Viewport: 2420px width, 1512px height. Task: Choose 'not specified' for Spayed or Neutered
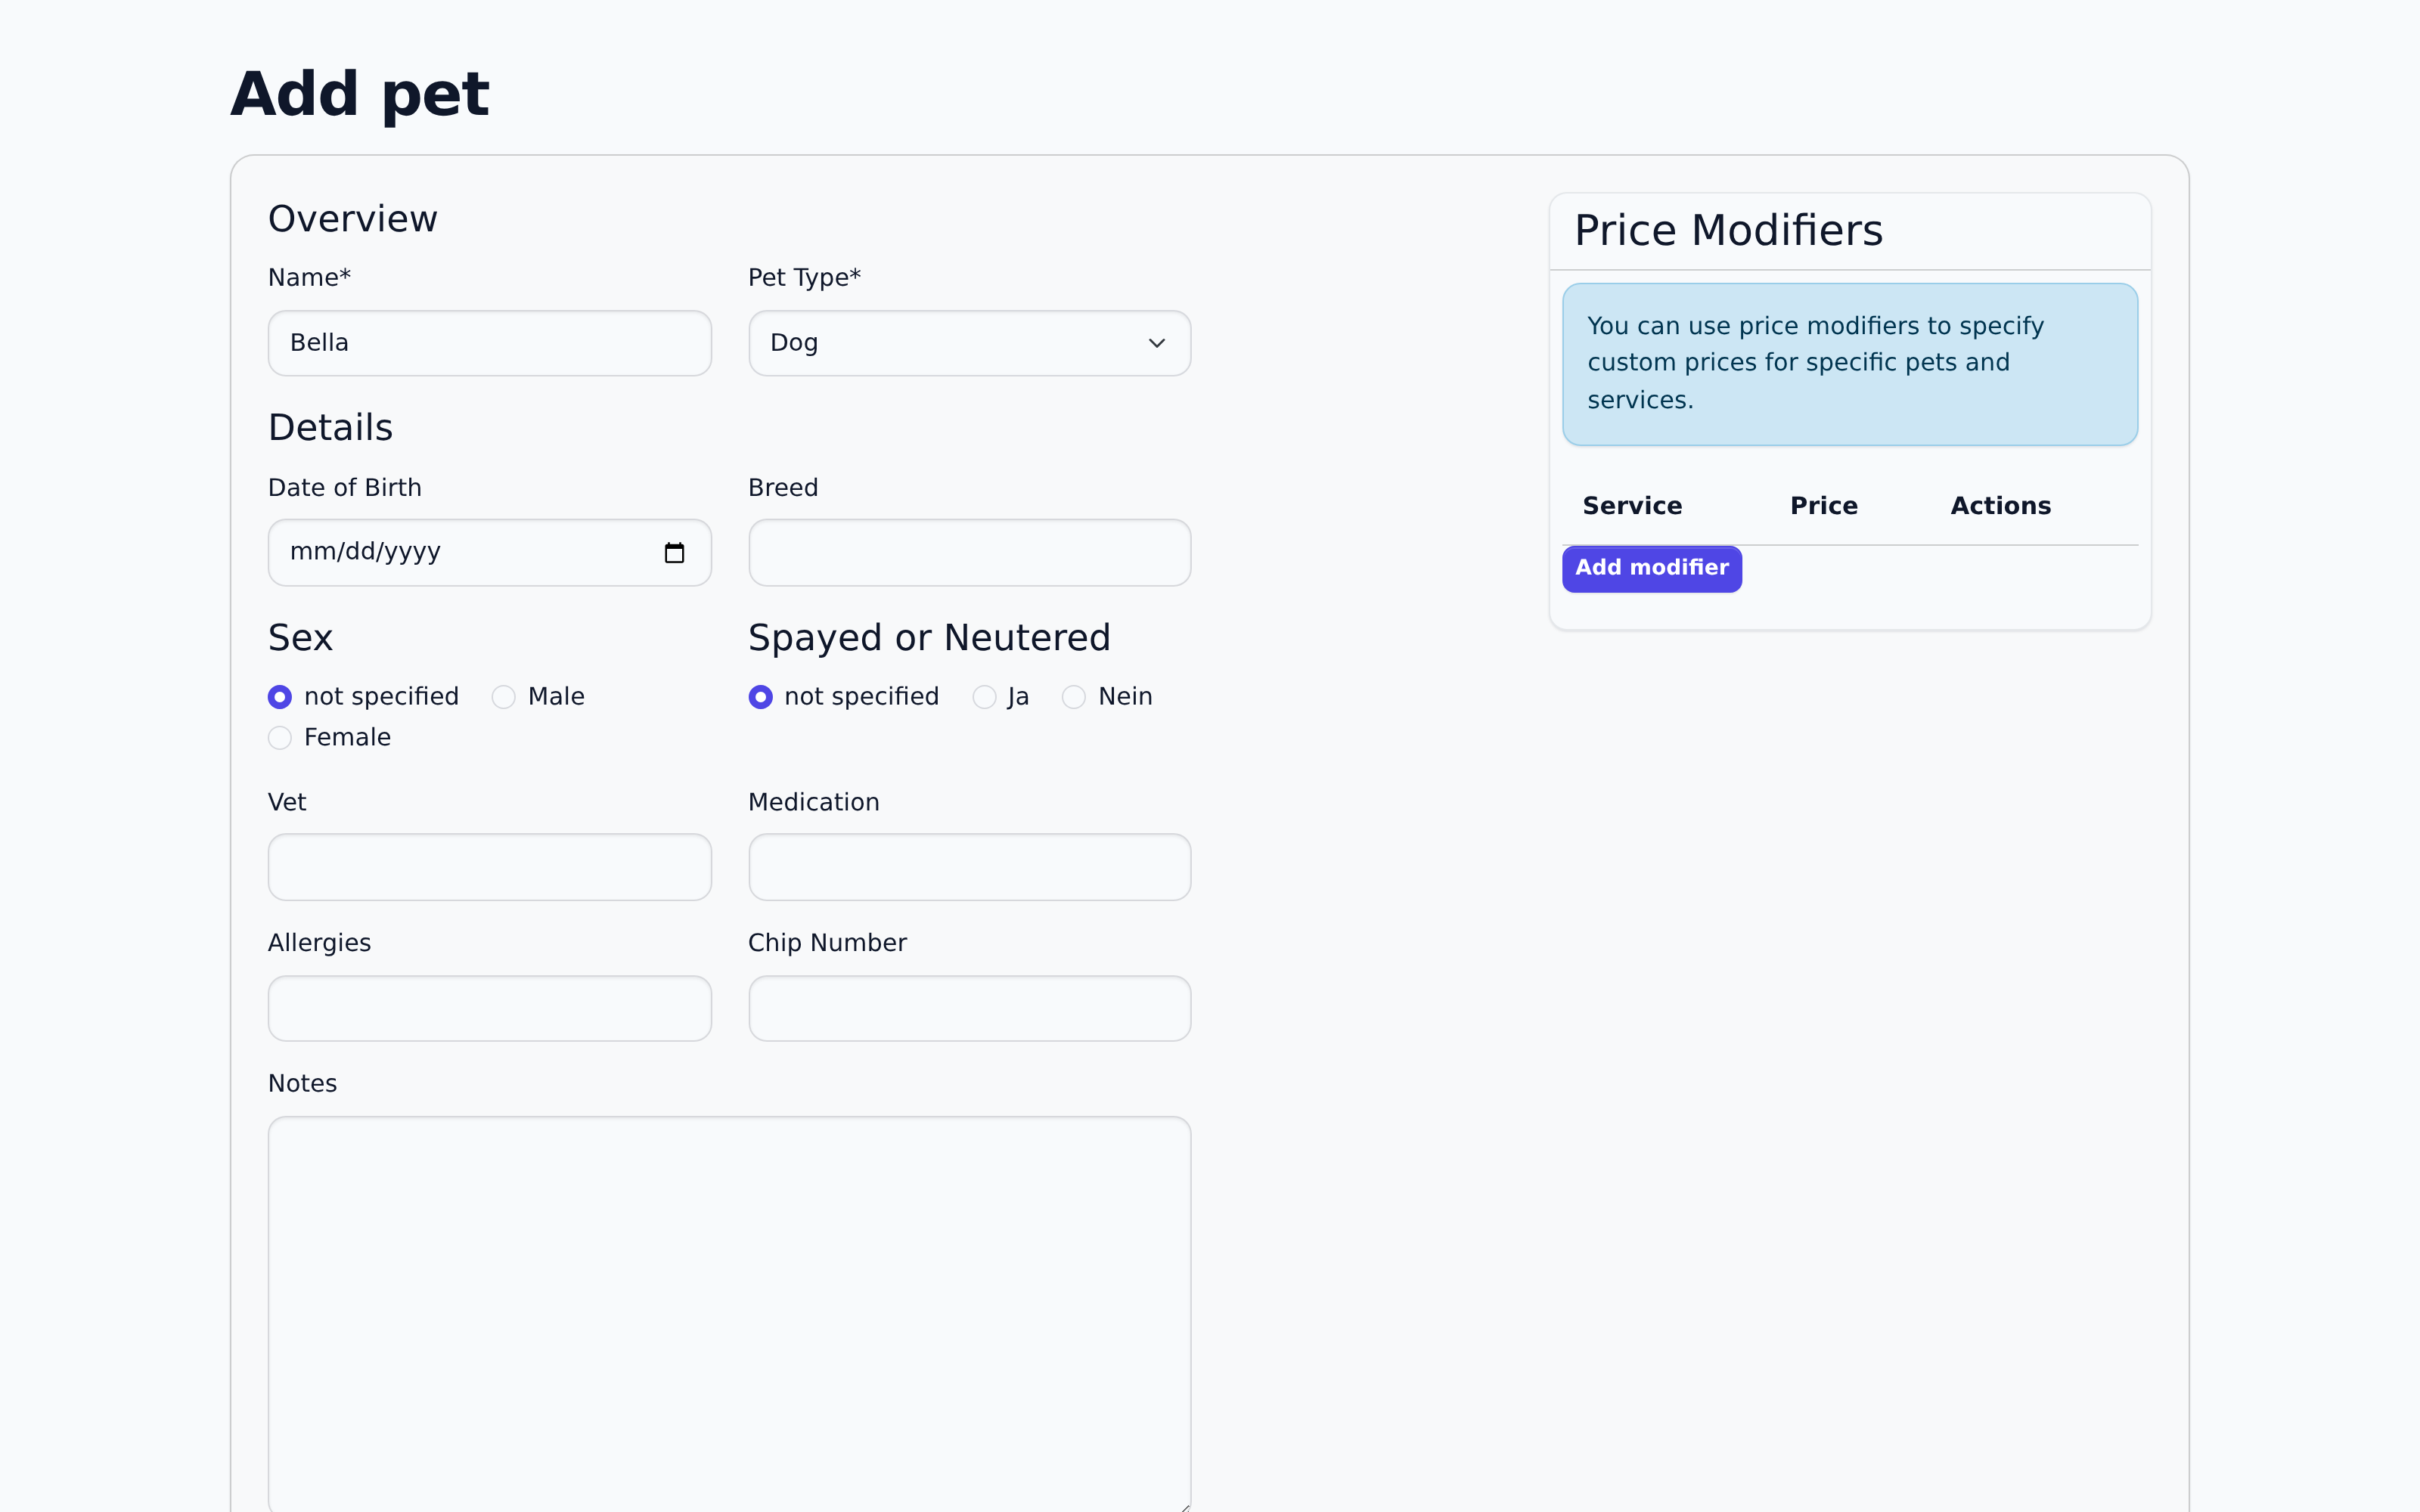tap(760, 697)
